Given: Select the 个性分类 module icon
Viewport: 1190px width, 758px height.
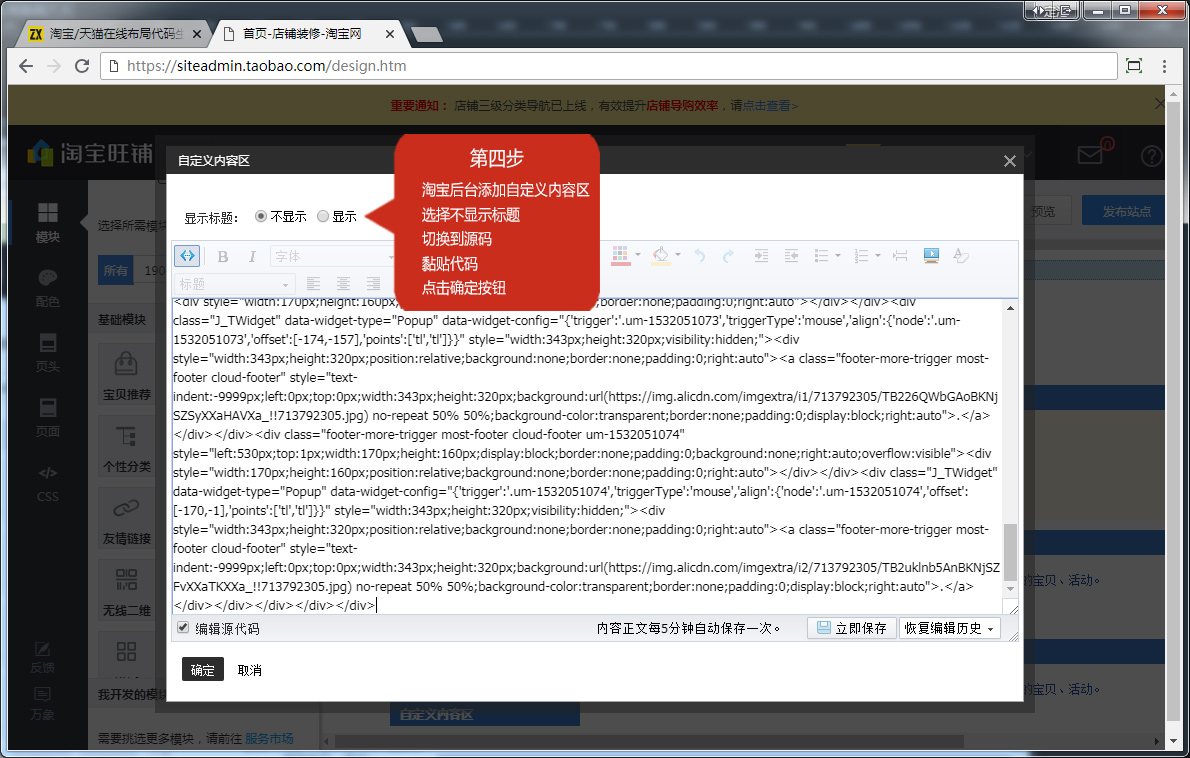Looking at the screenshot, I should tap(126, 436).
